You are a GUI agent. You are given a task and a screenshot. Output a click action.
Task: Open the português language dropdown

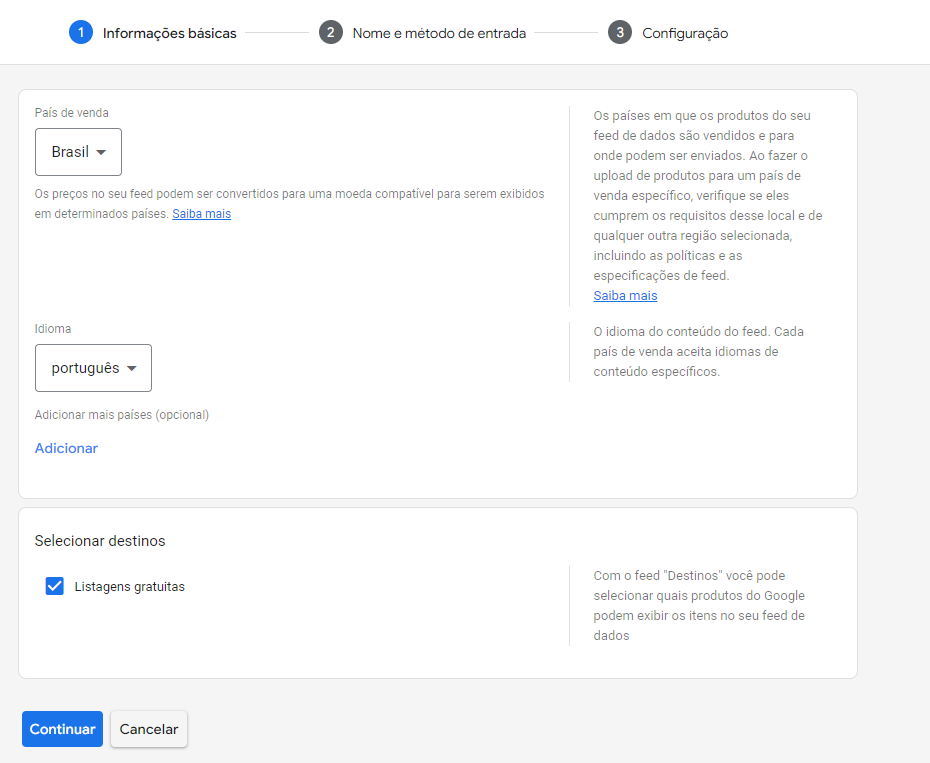93,368
